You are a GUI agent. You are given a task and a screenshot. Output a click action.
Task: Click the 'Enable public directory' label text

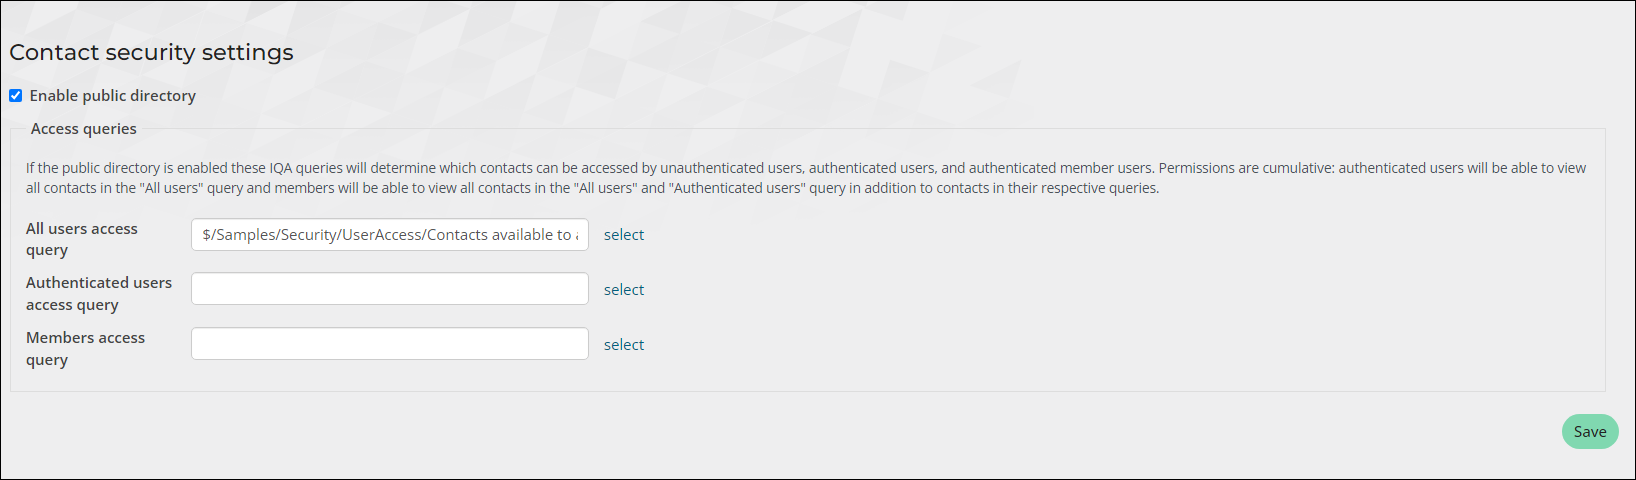(x=112, y=96)
